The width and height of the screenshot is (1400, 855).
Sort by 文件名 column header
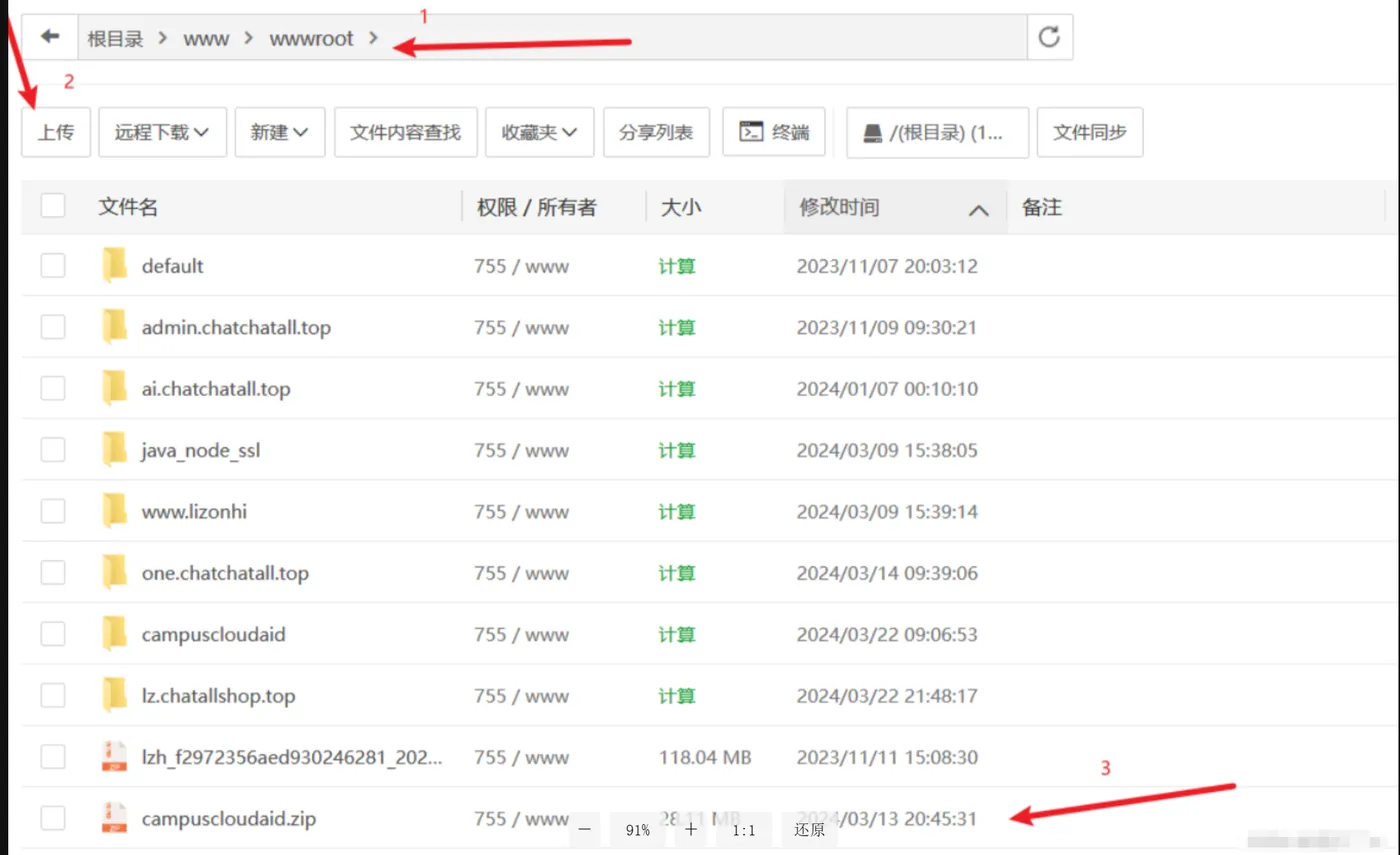click(x=128, y=207)
